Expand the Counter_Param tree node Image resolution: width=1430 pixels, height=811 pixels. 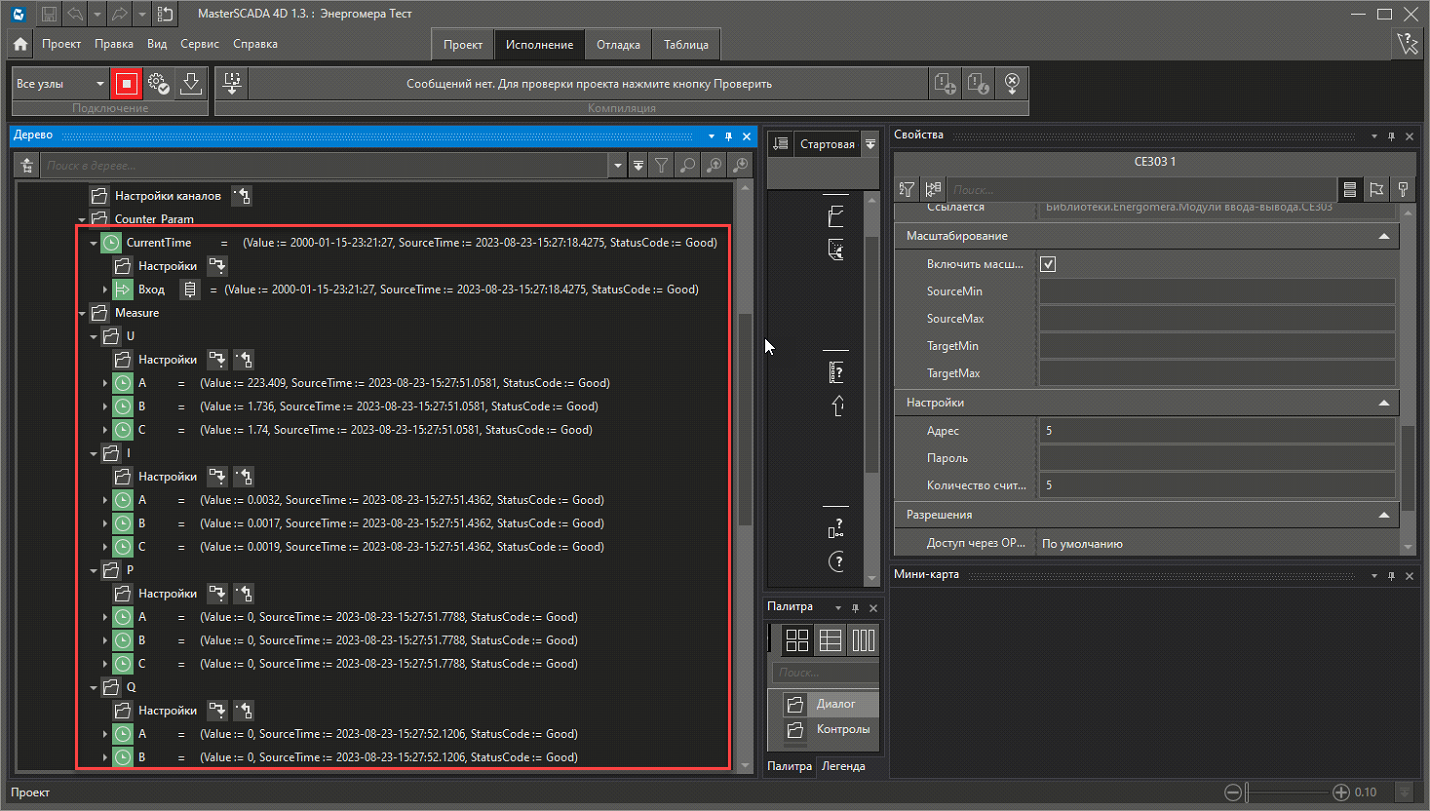coord(83,219)
